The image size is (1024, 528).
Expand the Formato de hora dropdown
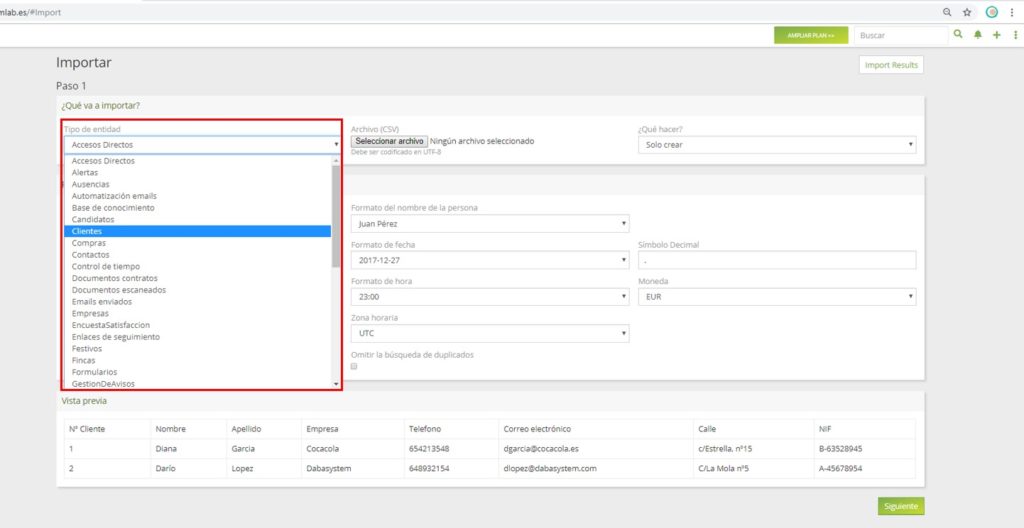(490, 297)
